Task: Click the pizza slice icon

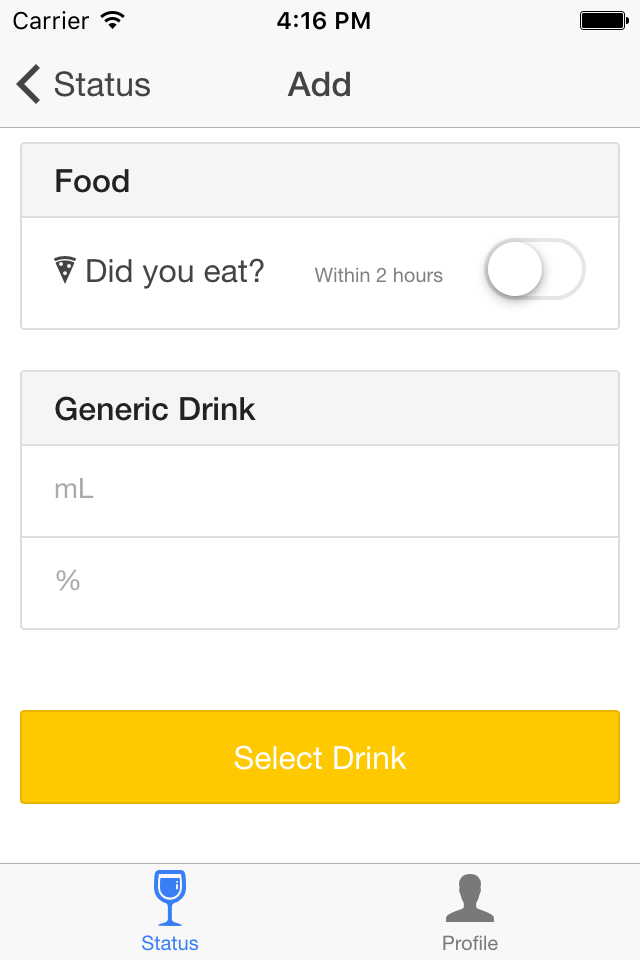Action: click(x=65, y=270)
